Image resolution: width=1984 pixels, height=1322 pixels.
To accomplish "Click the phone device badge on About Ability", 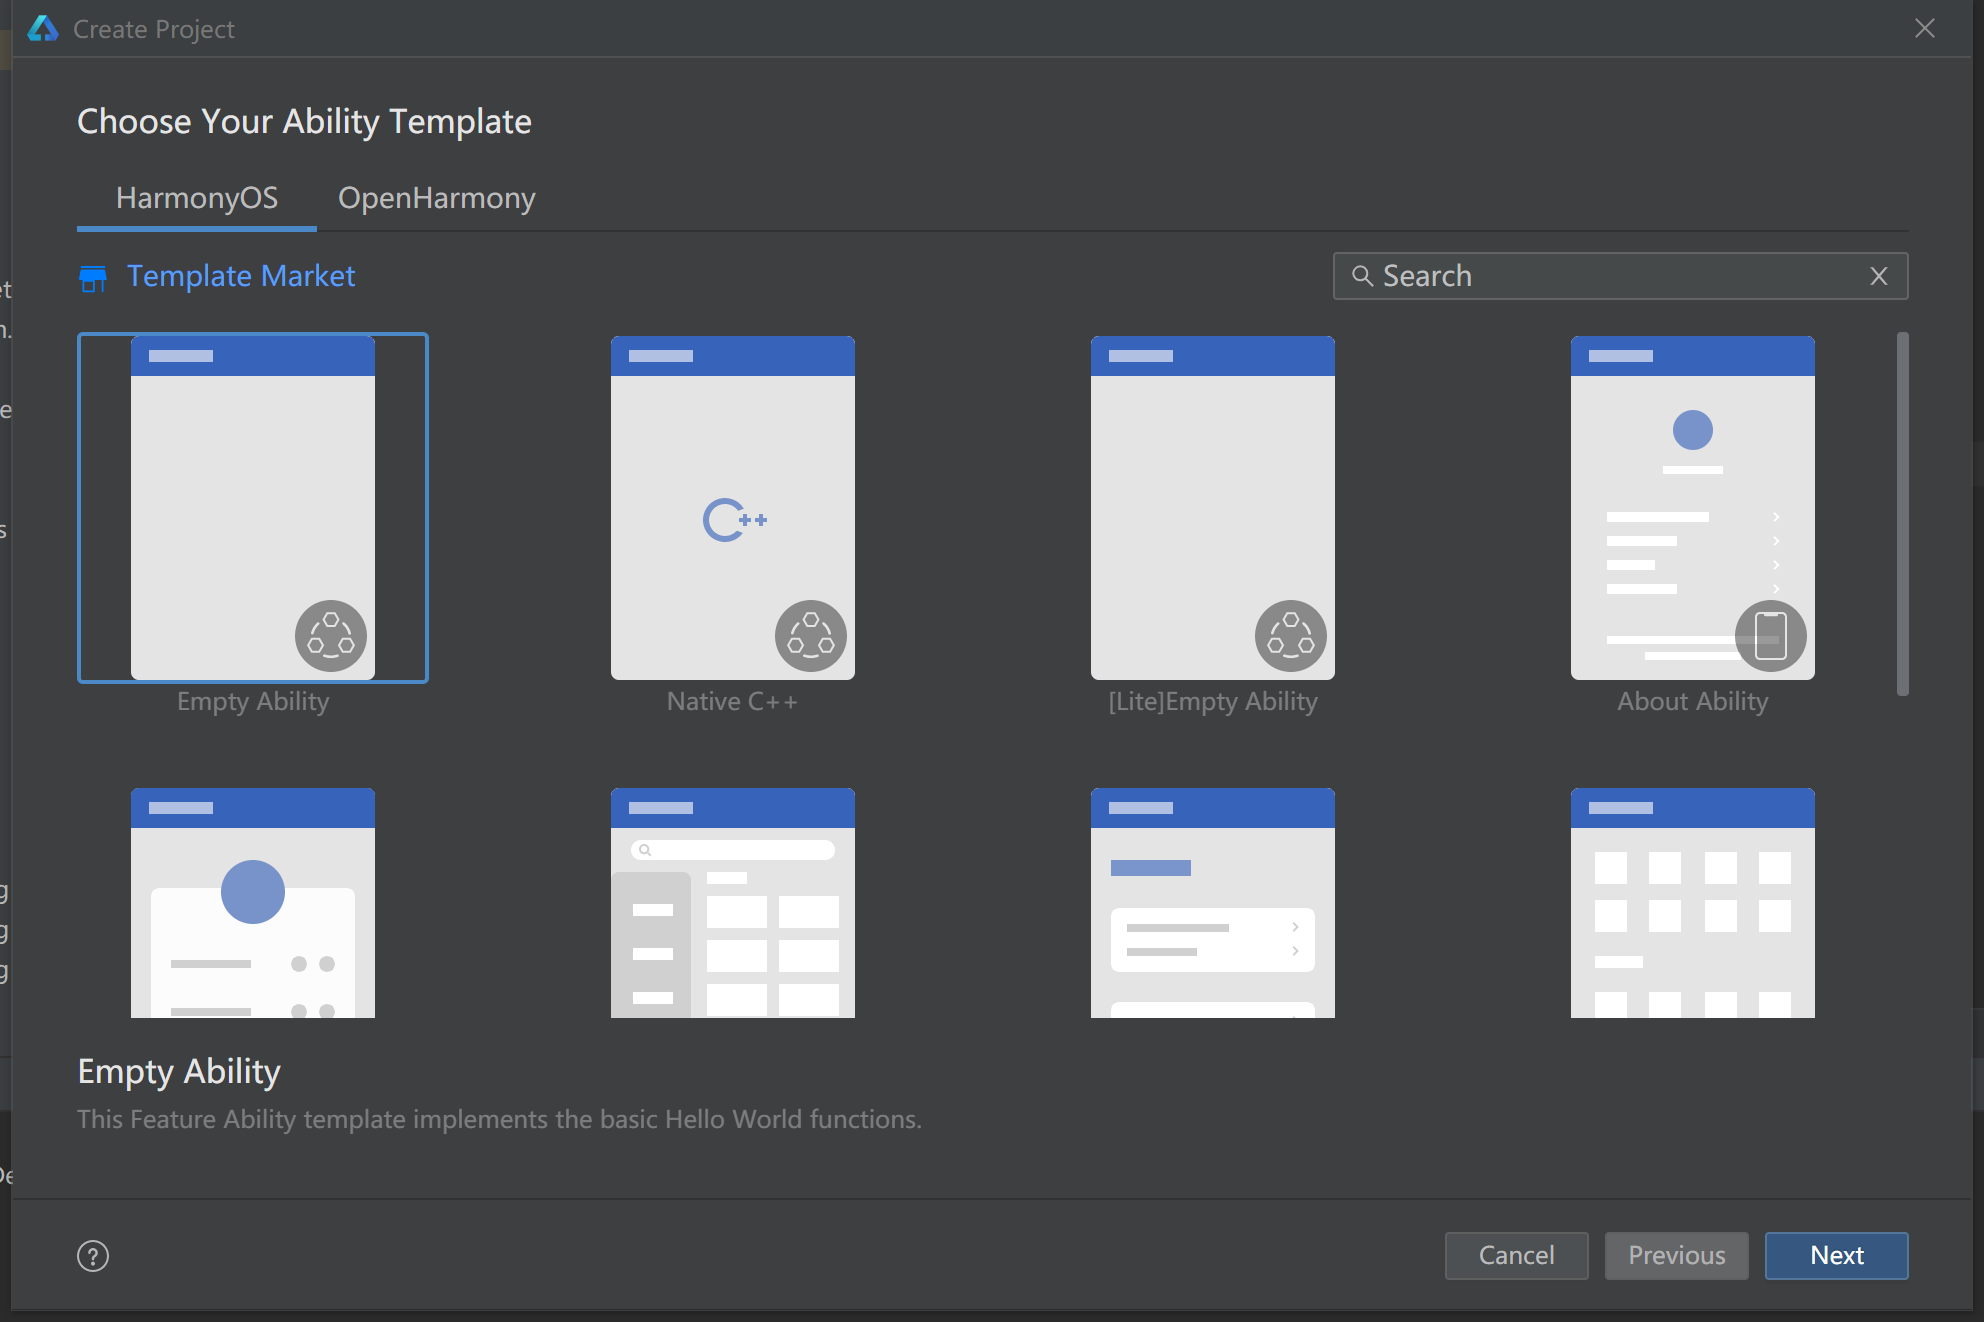I will tap(1770, 636).
